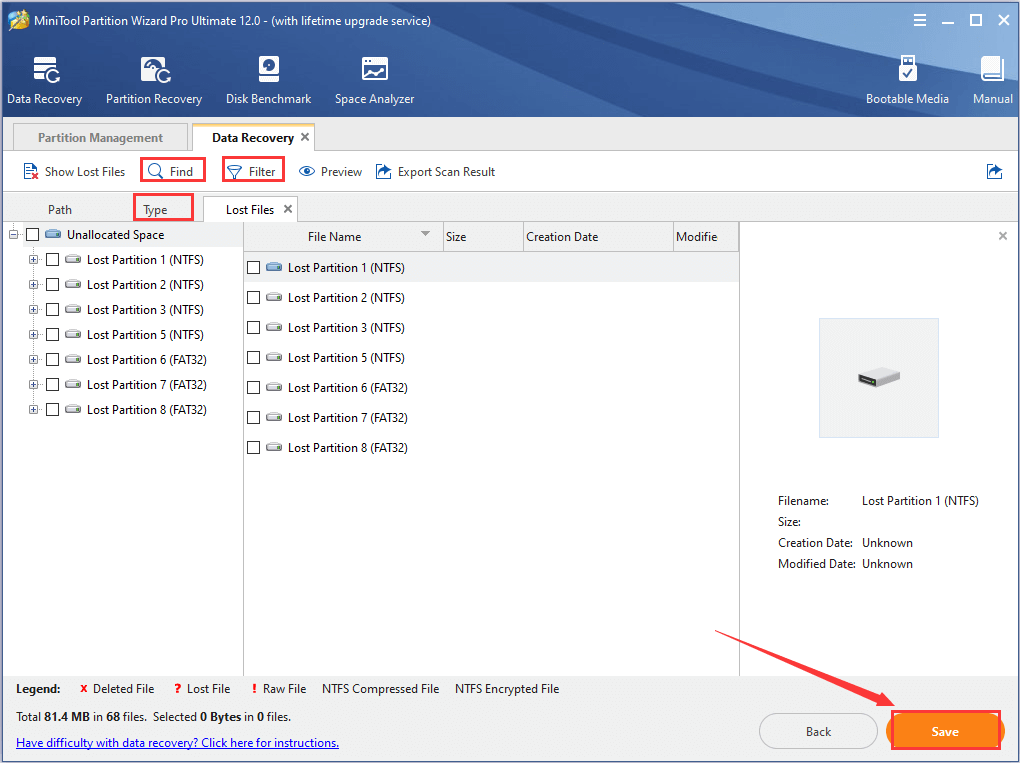
Task: Check Lost Partition 2 (NTFS) in tree
Action: (x=53, y=284)
